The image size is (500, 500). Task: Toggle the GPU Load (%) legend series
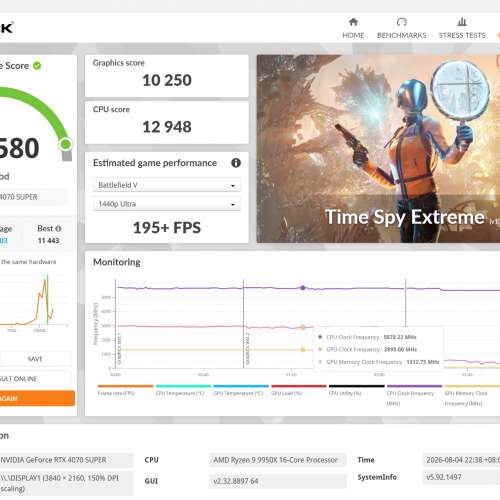point(299,391)
